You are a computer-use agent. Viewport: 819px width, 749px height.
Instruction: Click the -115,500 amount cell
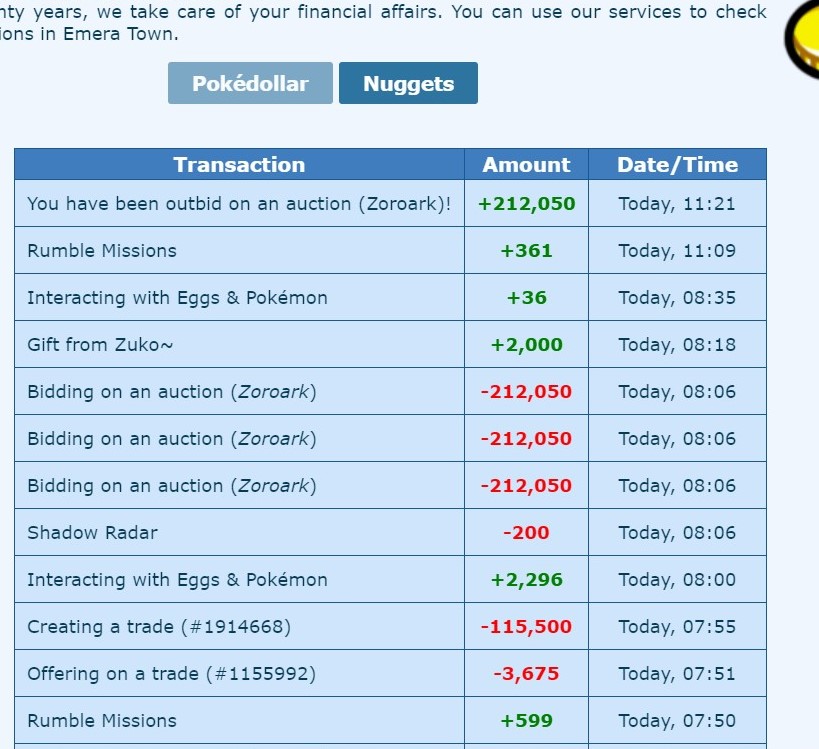coord(526,626)
